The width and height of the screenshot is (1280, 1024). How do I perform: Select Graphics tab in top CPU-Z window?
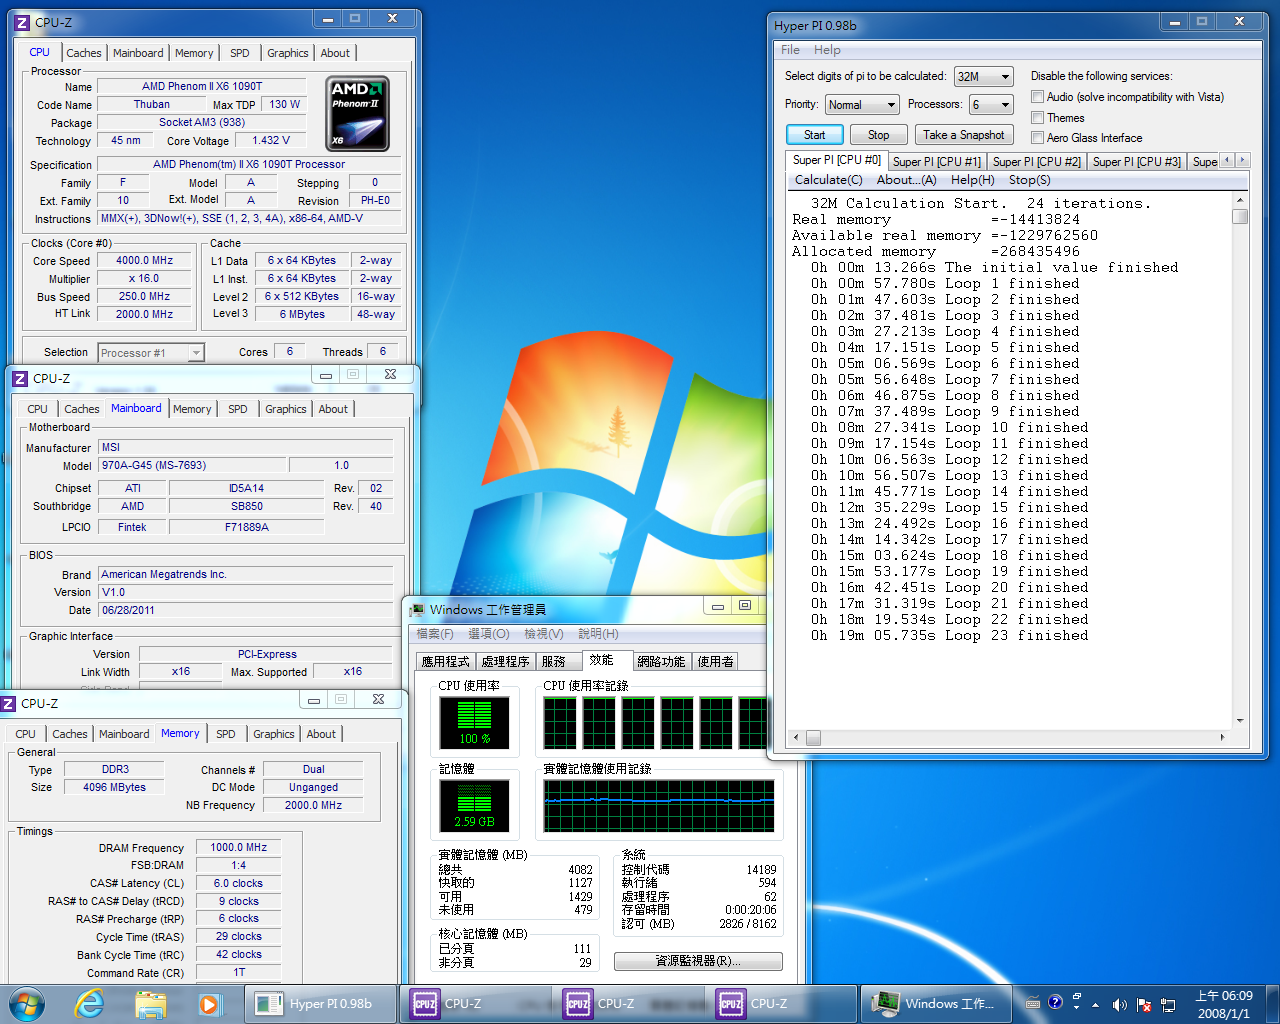pyautogui.click(x=288, y=53)
